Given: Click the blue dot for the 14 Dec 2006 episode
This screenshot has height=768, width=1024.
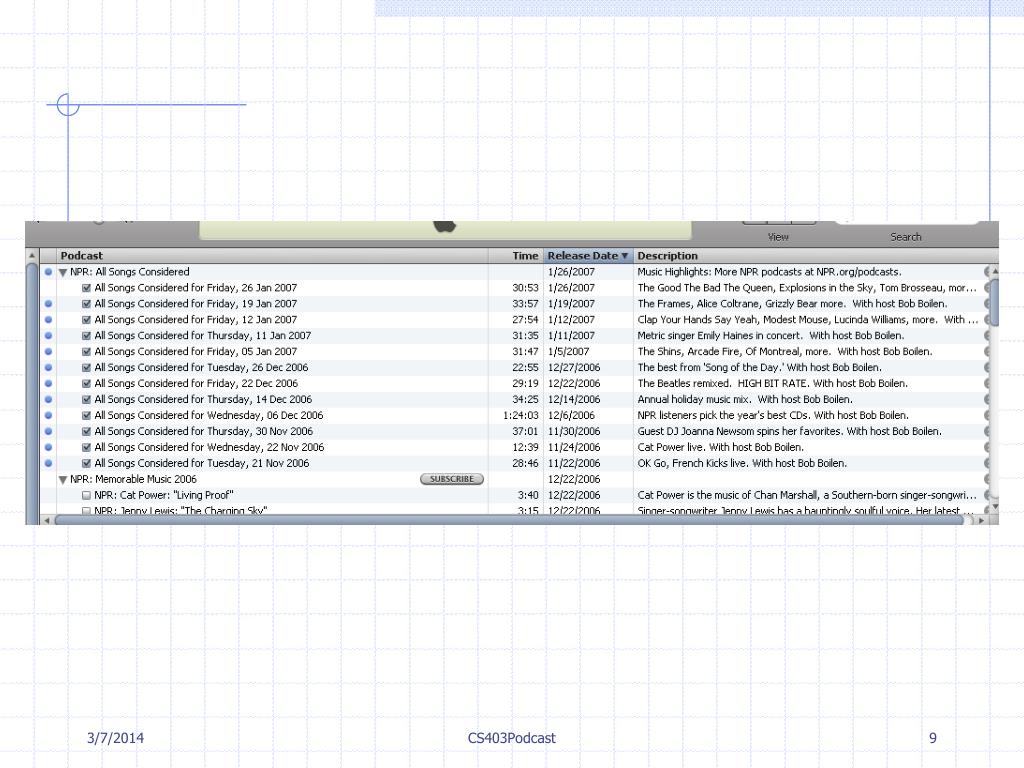Looking at the screenshot, I should point(48,399).
